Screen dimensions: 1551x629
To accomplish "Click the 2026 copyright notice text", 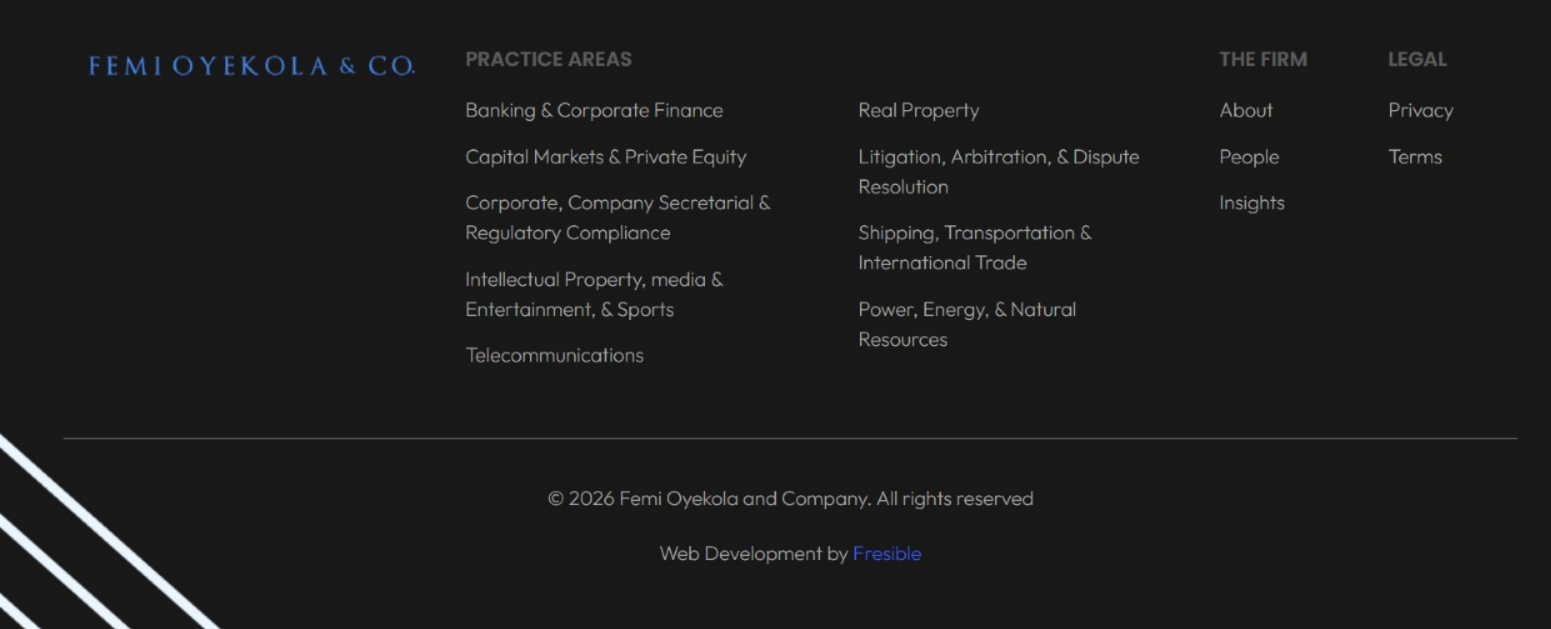I will click(x=790, y=498).
